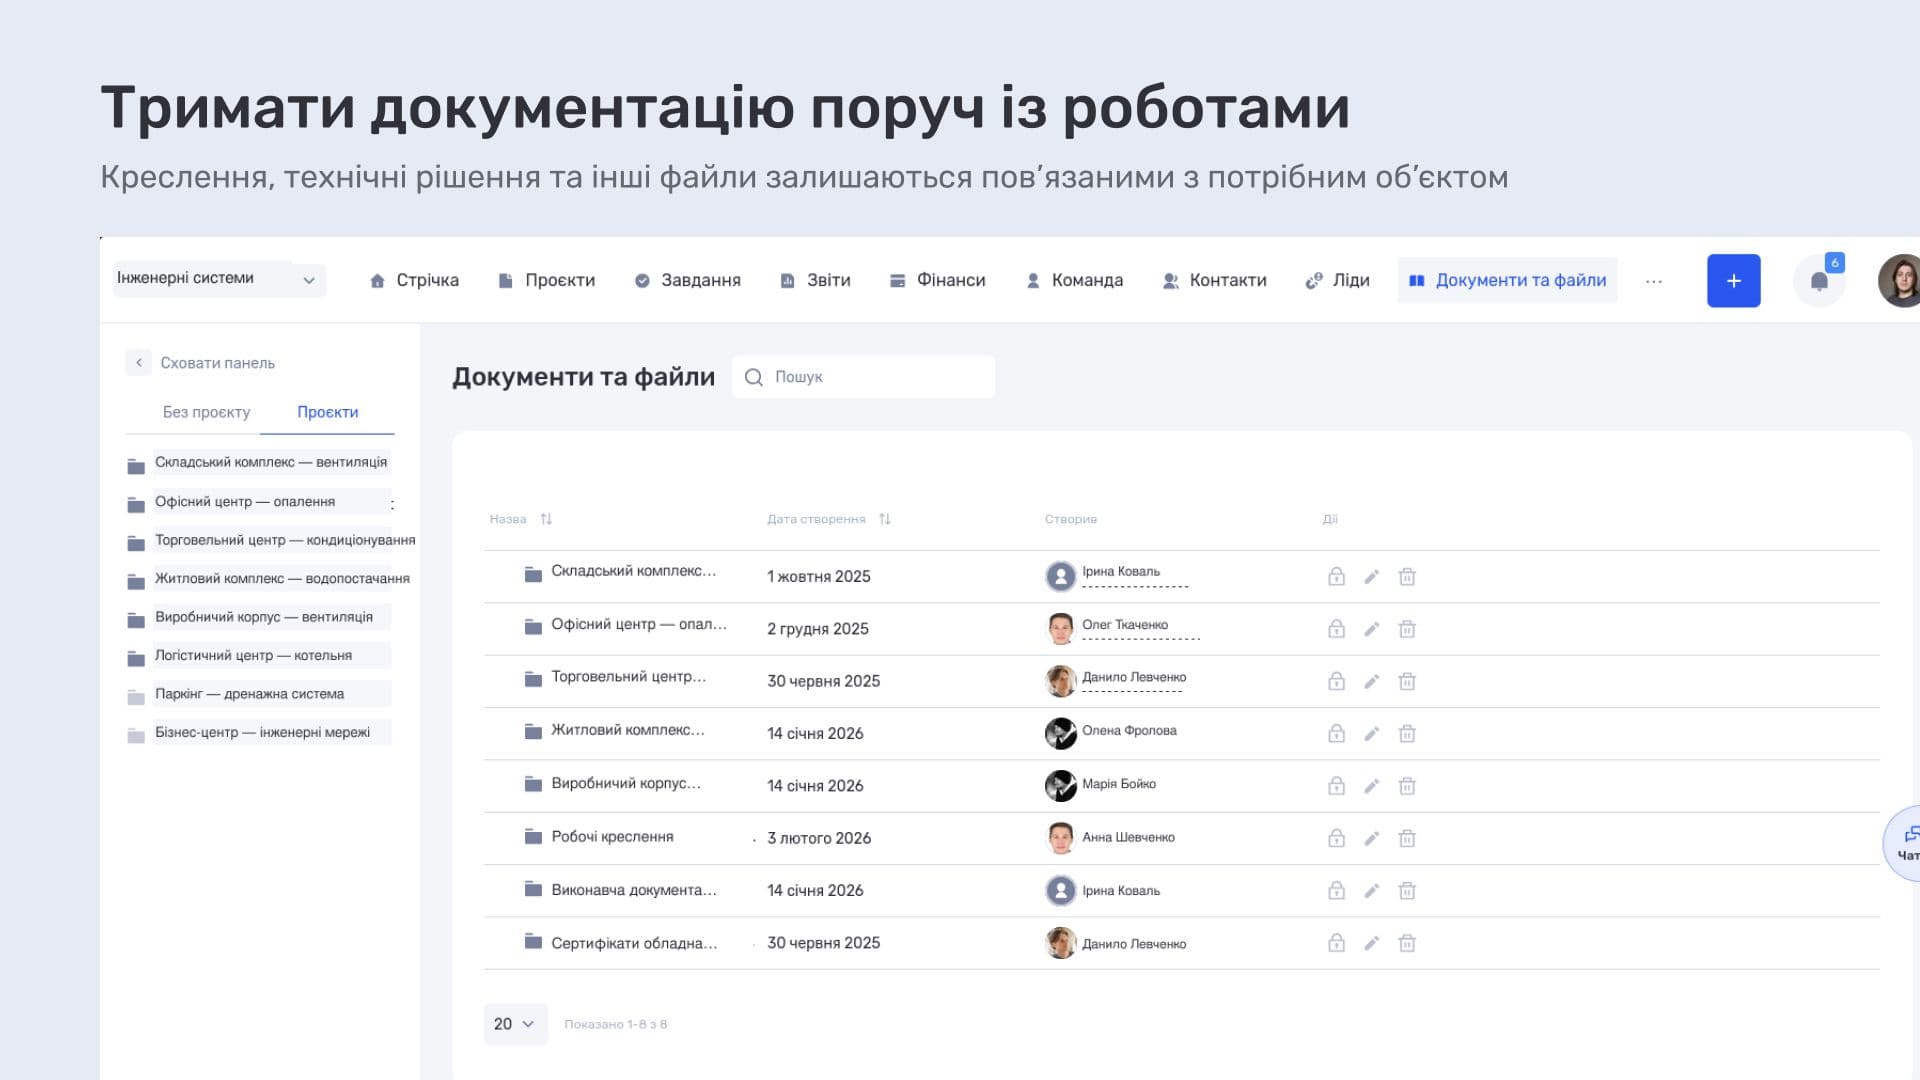Viewport: 1920px width, 1080px height.
Task: Click the blue plus create button
Action: [1733, 281]
